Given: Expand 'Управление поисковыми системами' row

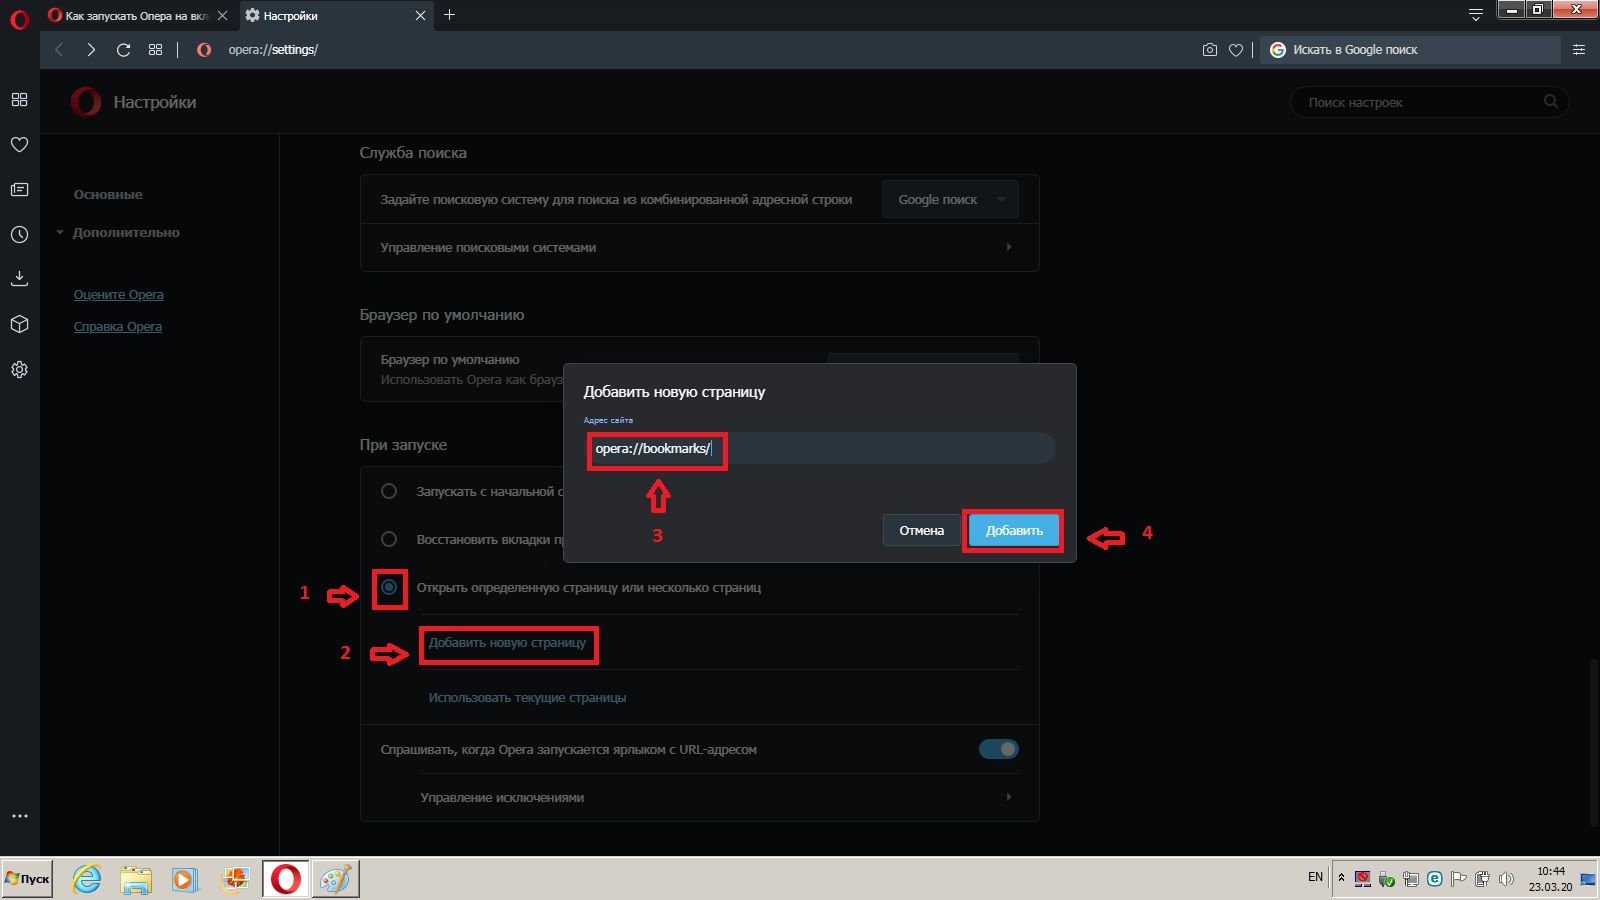Looking at the screenshot, I should [x=700, y=247].
